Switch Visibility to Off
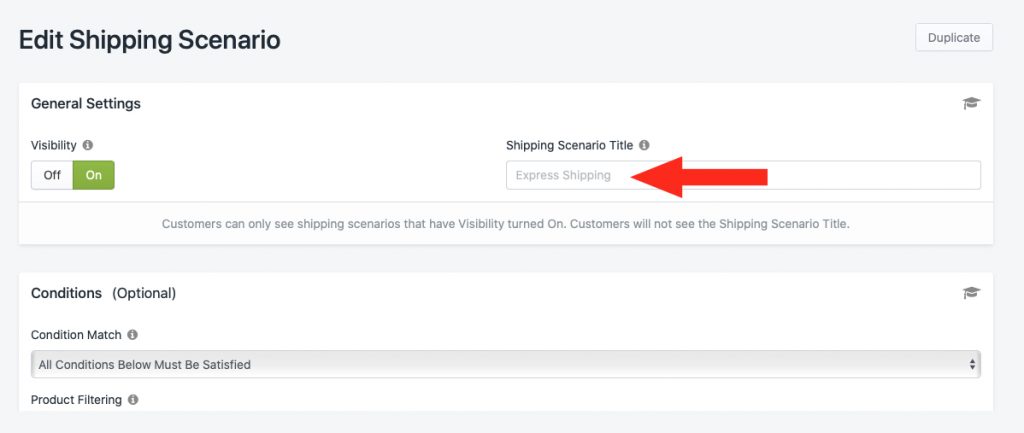The height and width of the screenshot is (433, 1024). coord(52,175)
